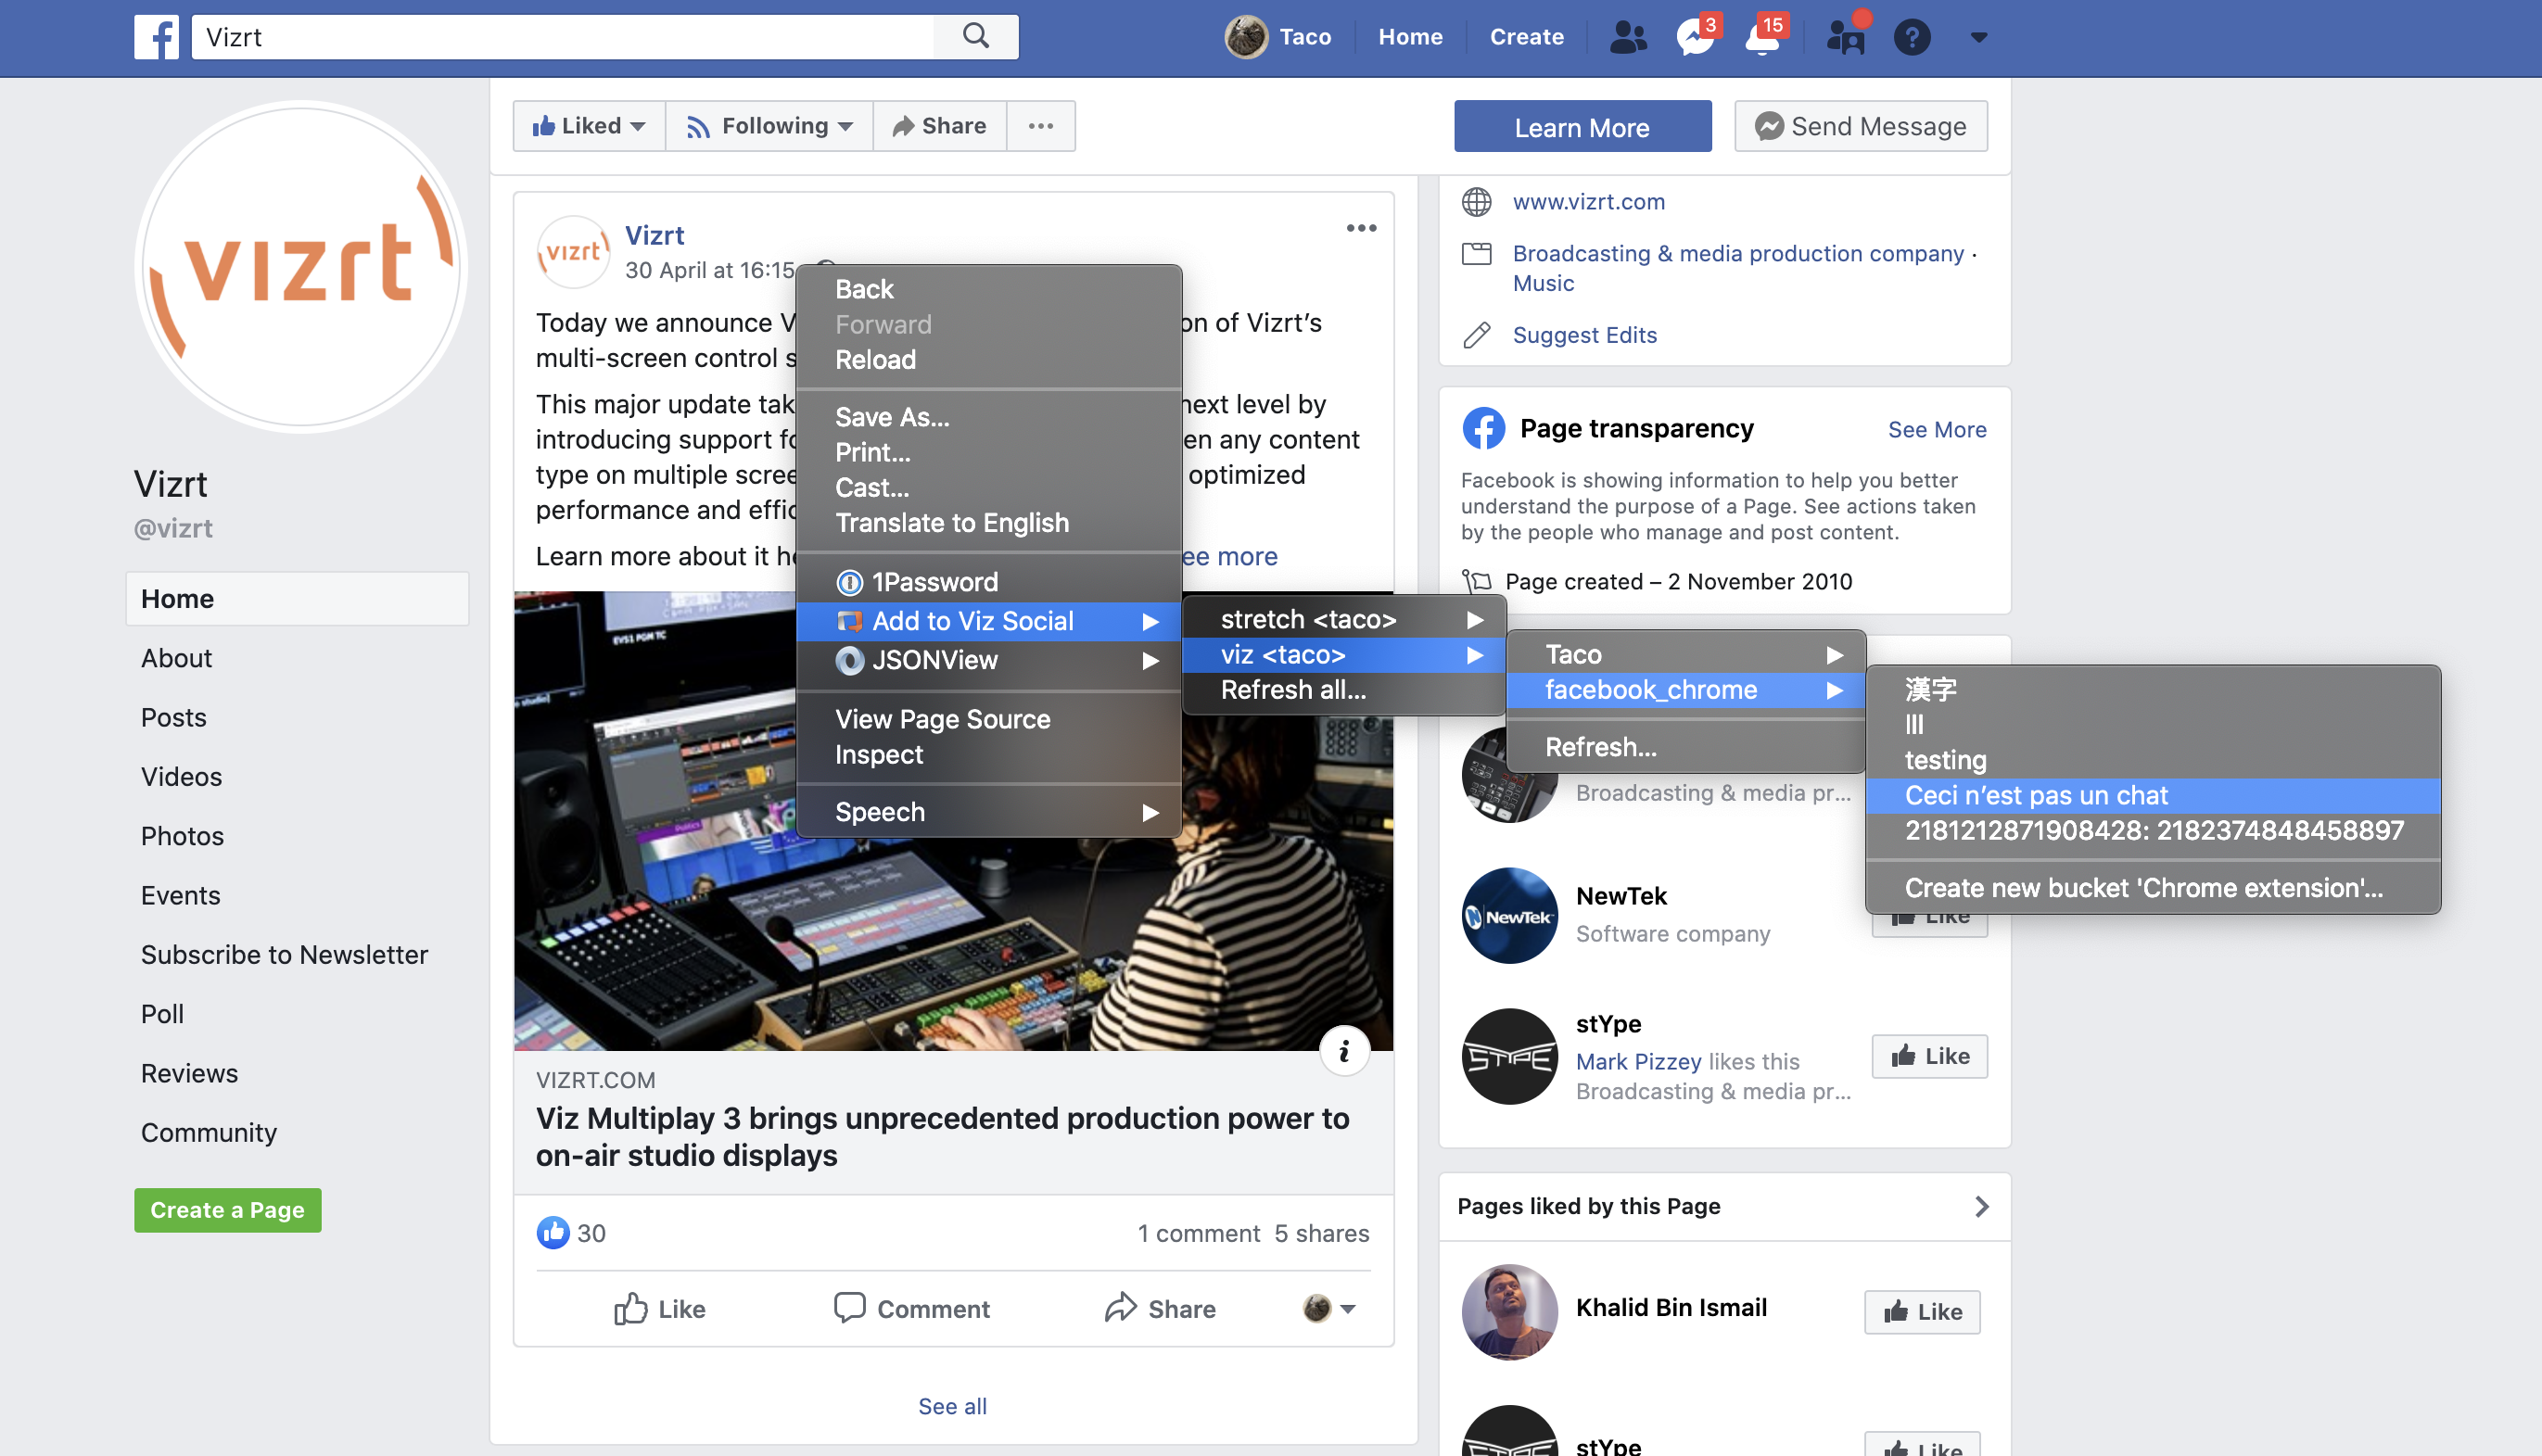Open the Liked dropdown button
Screen dimensions: 2542x1456
coord(589,126)
